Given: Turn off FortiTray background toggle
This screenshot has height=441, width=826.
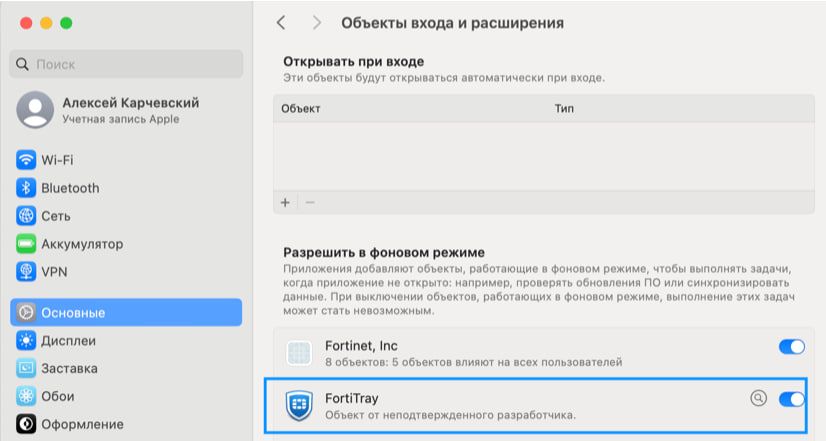Looking at the screenshot, I should click(791, 399).
